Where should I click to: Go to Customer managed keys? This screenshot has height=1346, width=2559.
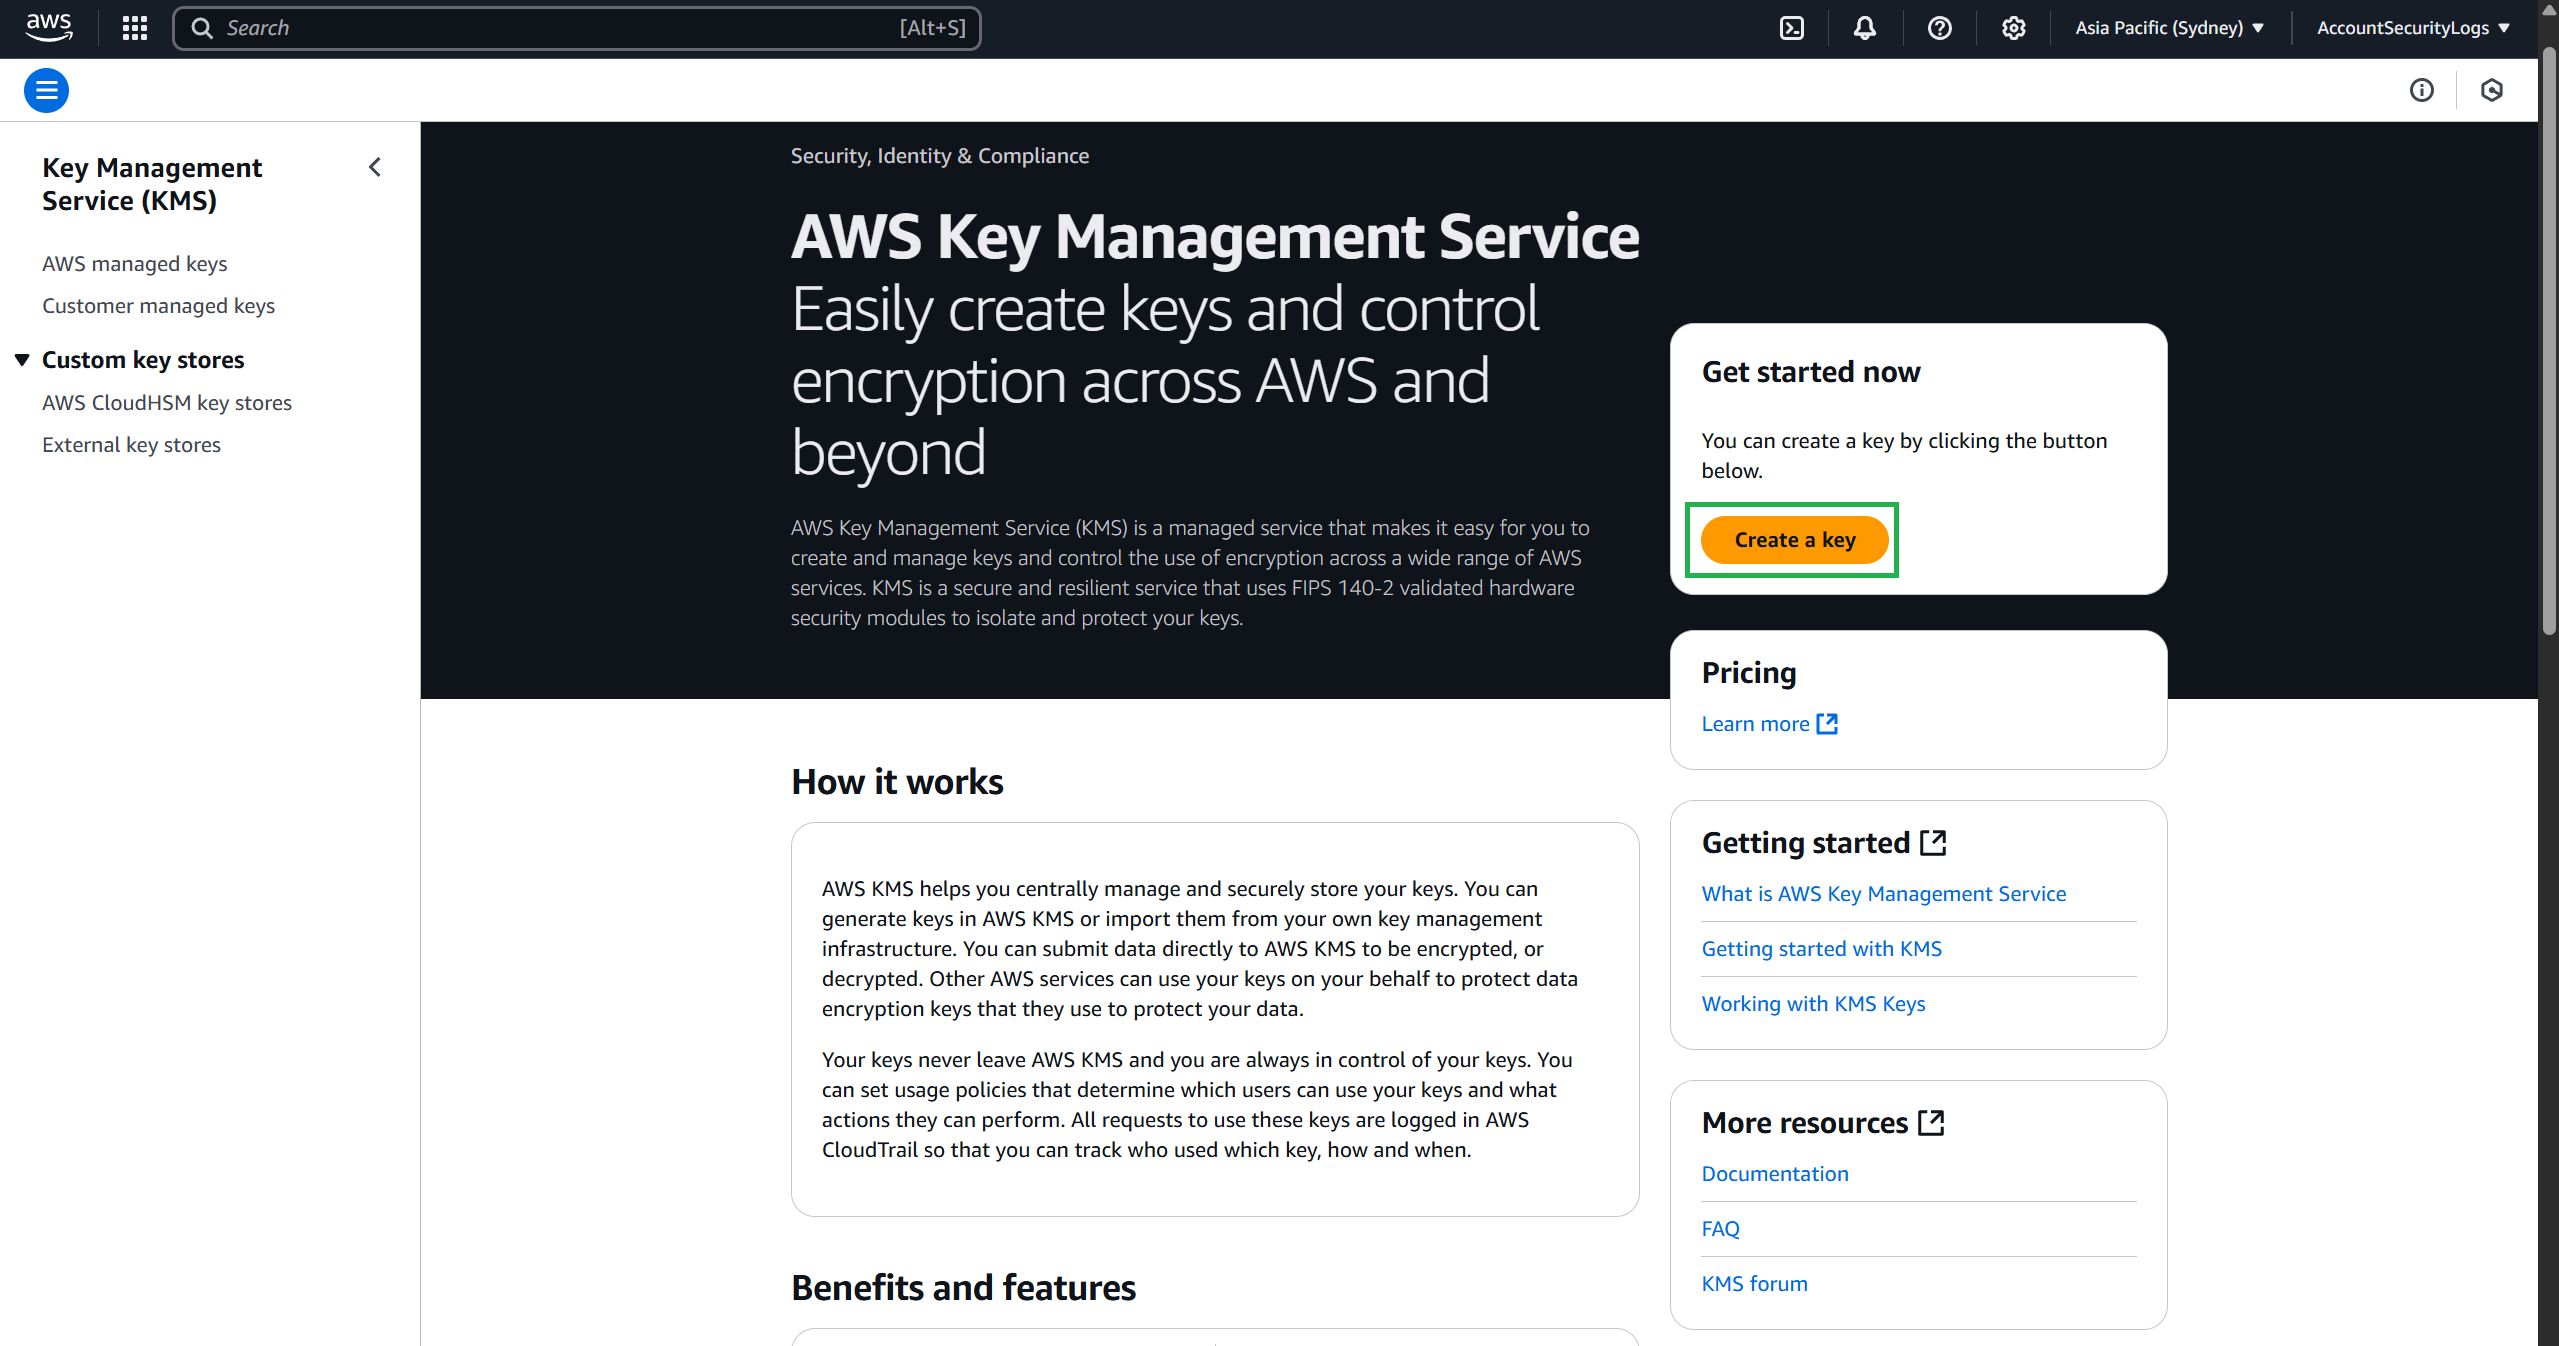tap(158, 306)
